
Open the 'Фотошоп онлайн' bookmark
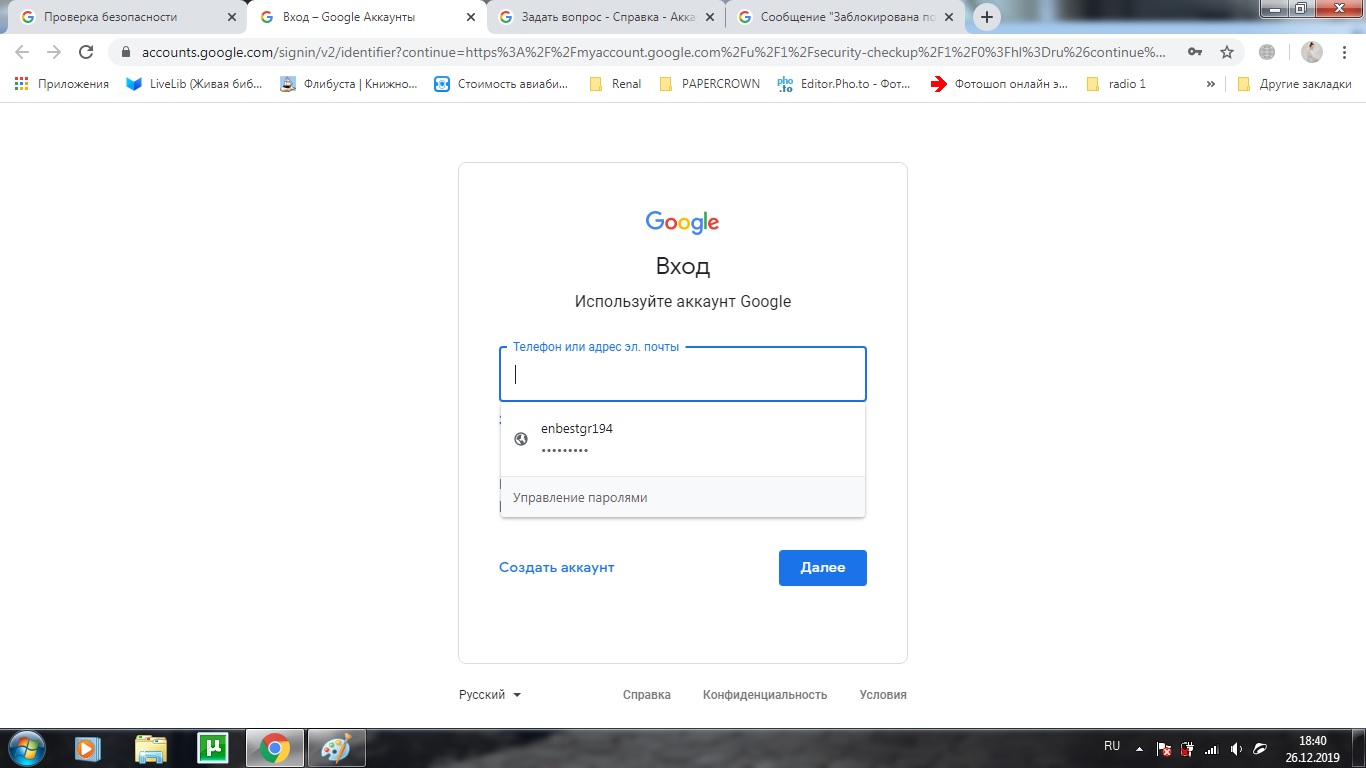[x=999, y=84]
